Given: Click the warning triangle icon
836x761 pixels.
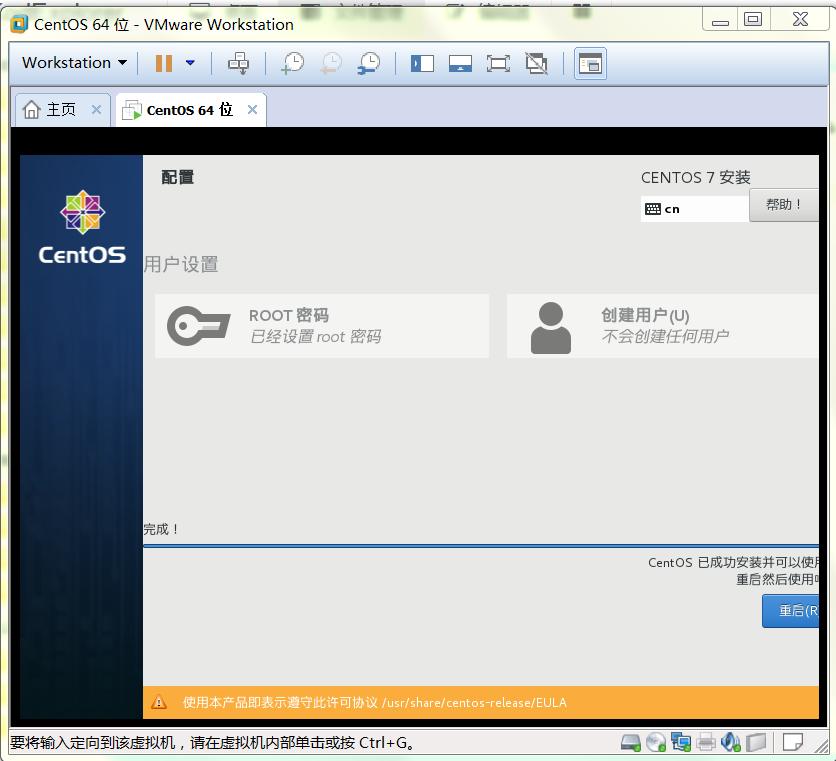Looking at the screenshot, I should (x=159, y=702).
